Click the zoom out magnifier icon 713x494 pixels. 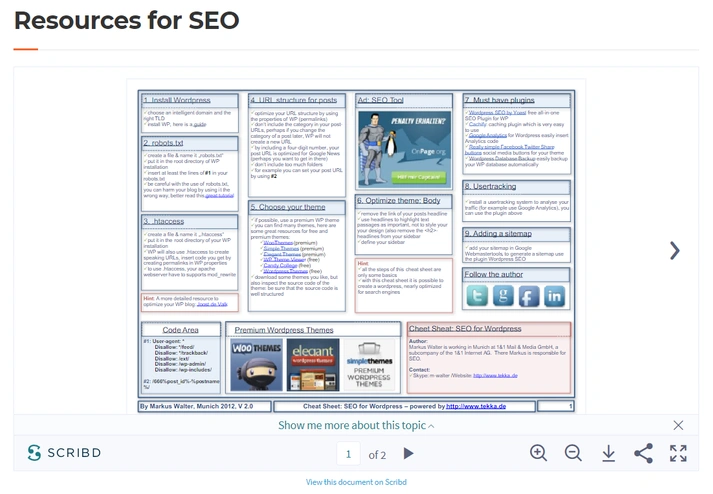(573, 453)
